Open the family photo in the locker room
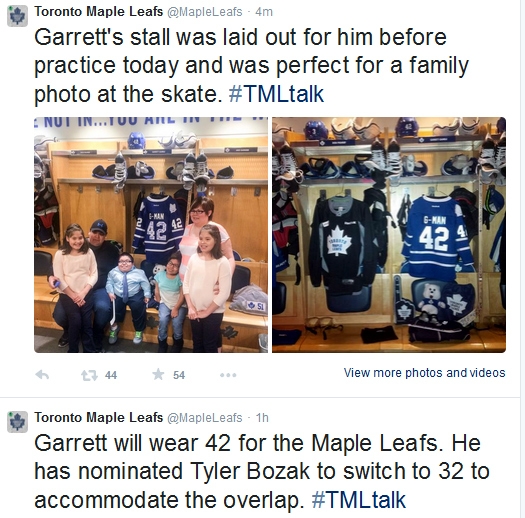This screenshot has height=518, width=525. click(151, 235)
